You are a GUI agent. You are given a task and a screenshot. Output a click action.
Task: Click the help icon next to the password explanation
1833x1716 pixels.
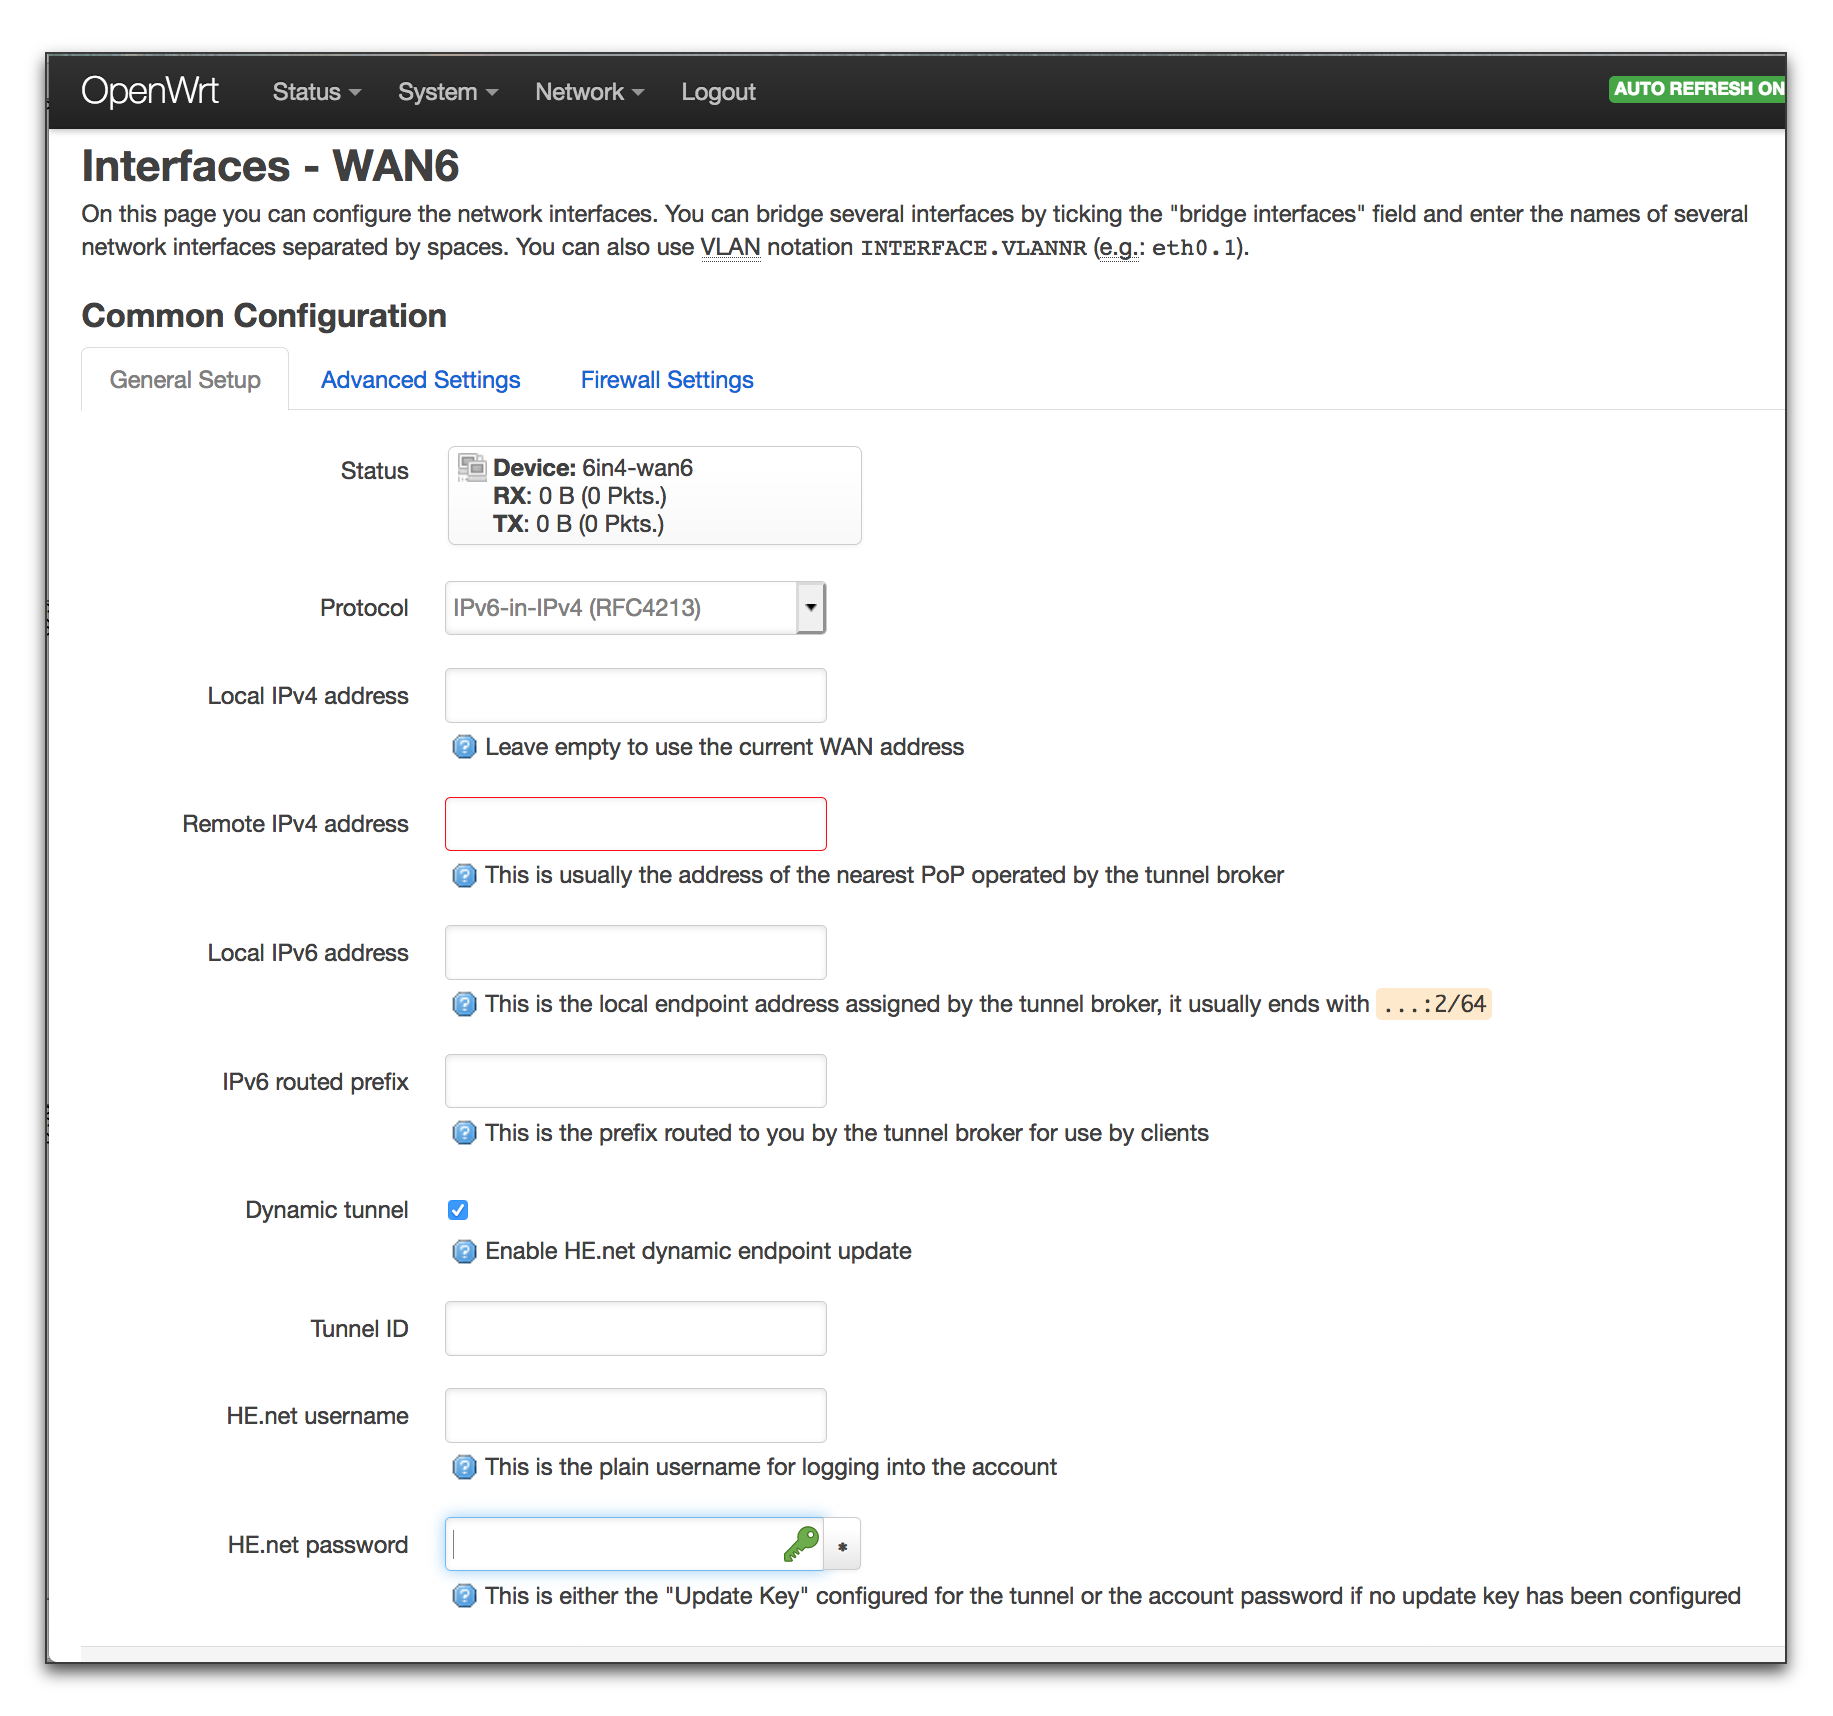tap(464, 1596)
